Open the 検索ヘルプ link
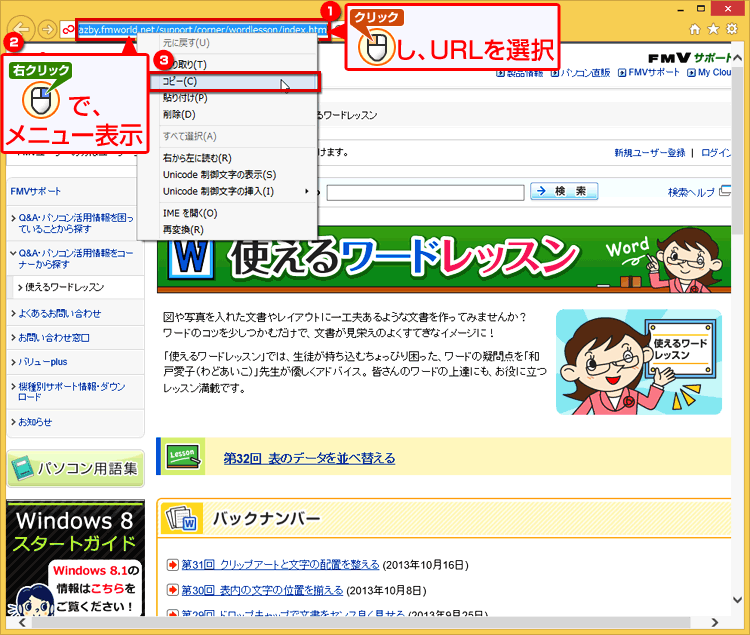The width and height of the screenshot is (750, 635). click(x=691, y=192)
